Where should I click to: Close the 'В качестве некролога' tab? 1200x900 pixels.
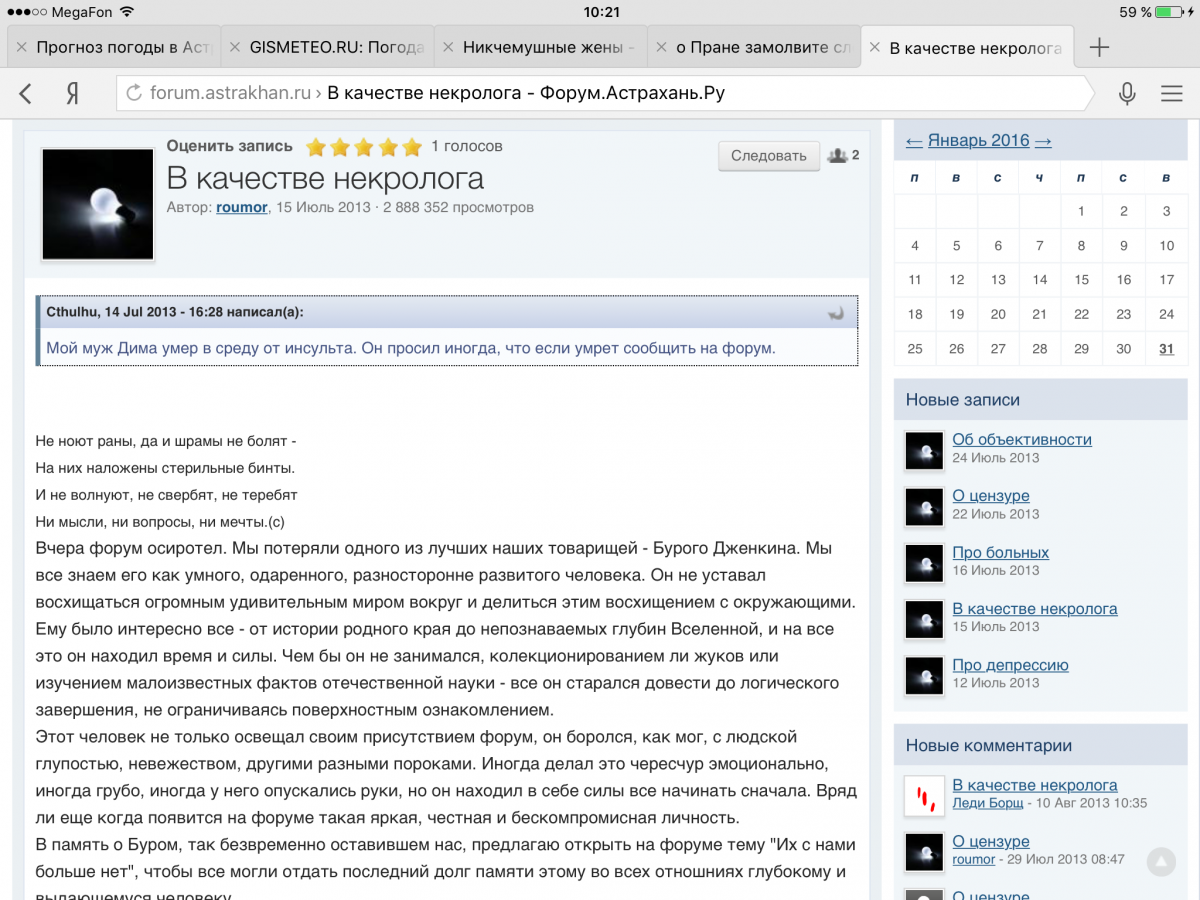point(875,47)
